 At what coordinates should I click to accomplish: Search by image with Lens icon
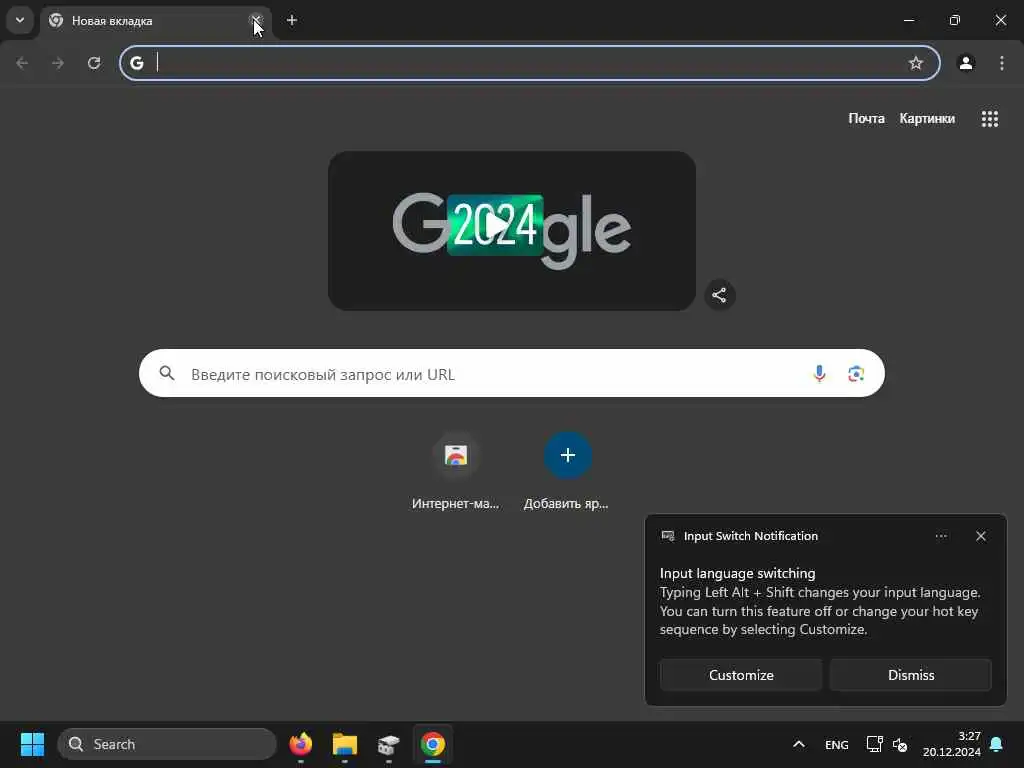[x=856, y=374]
